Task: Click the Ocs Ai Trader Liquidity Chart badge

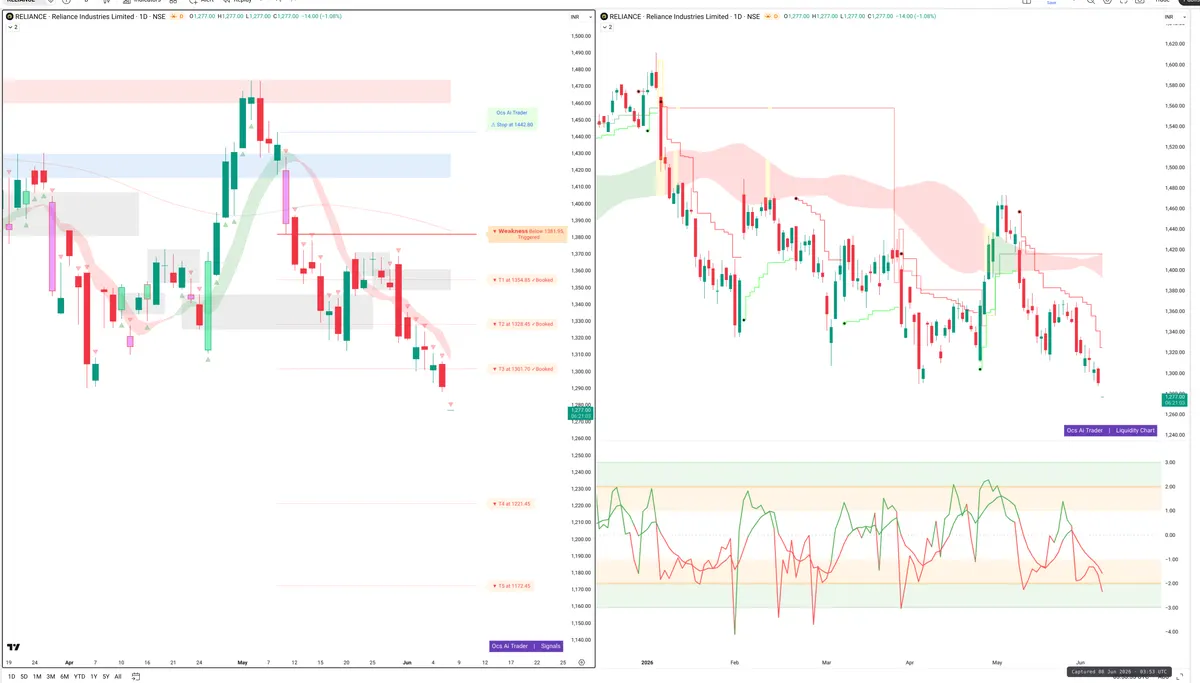Action: coord(1111,430)
